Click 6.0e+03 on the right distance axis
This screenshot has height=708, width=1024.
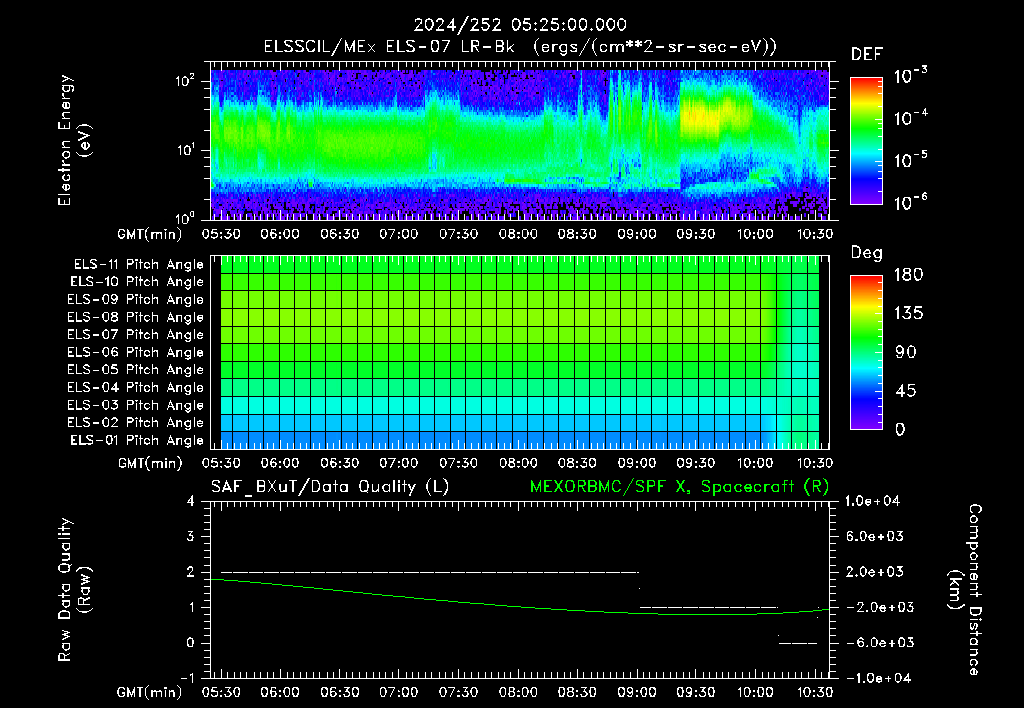(874, 537)
